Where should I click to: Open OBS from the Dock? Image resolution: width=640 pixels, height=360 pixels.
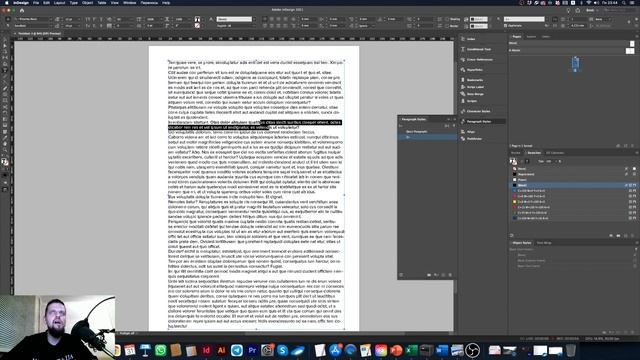(x=472, y=350)
